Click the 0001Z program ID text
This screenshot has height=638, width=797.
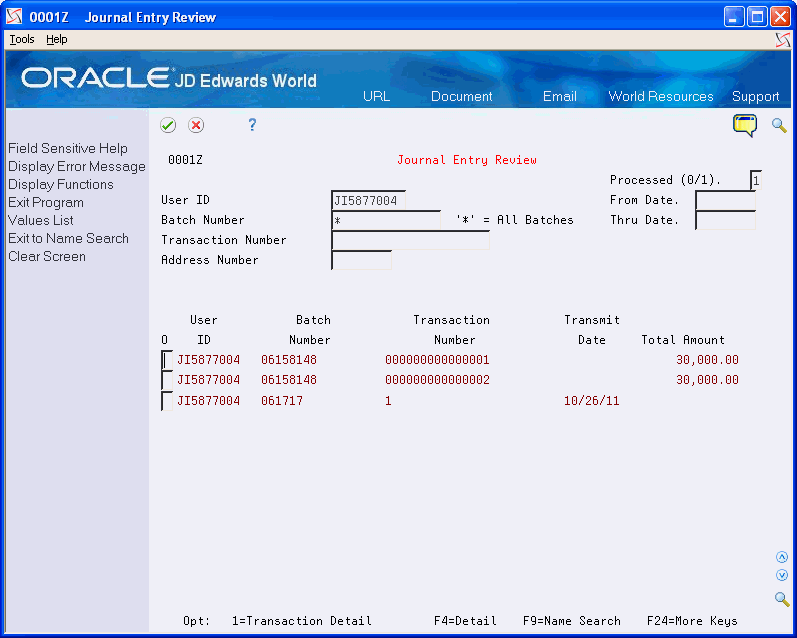[x=185, y=160]
